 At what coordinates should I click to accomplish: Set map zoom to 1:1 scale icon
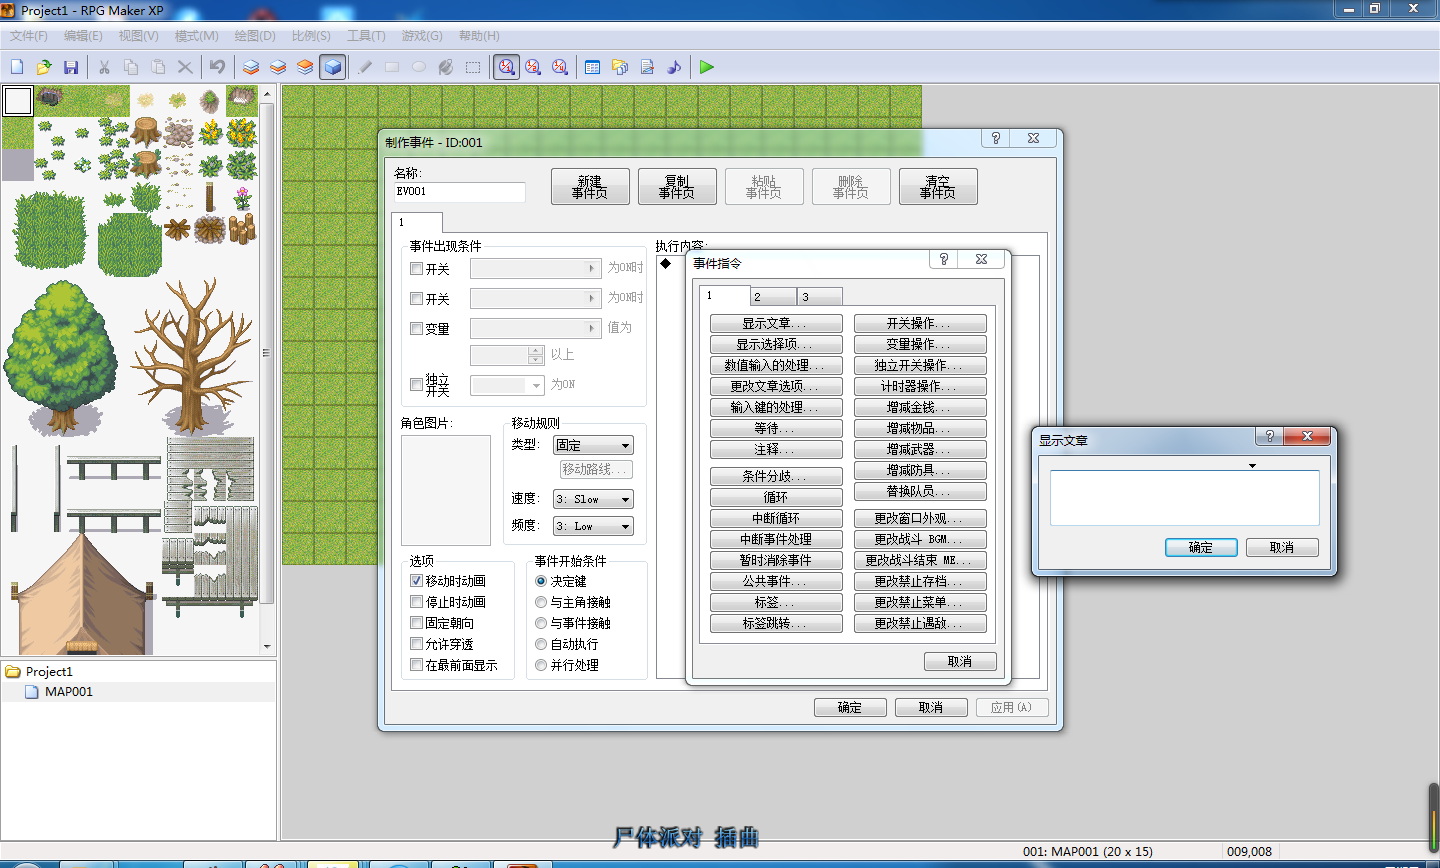(507, 67)
